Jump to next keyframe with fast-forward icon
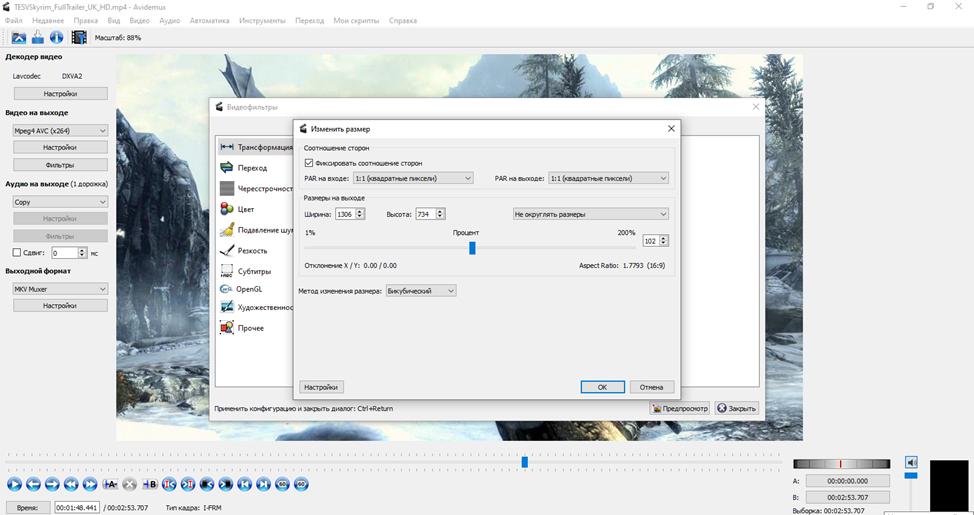 90,484
